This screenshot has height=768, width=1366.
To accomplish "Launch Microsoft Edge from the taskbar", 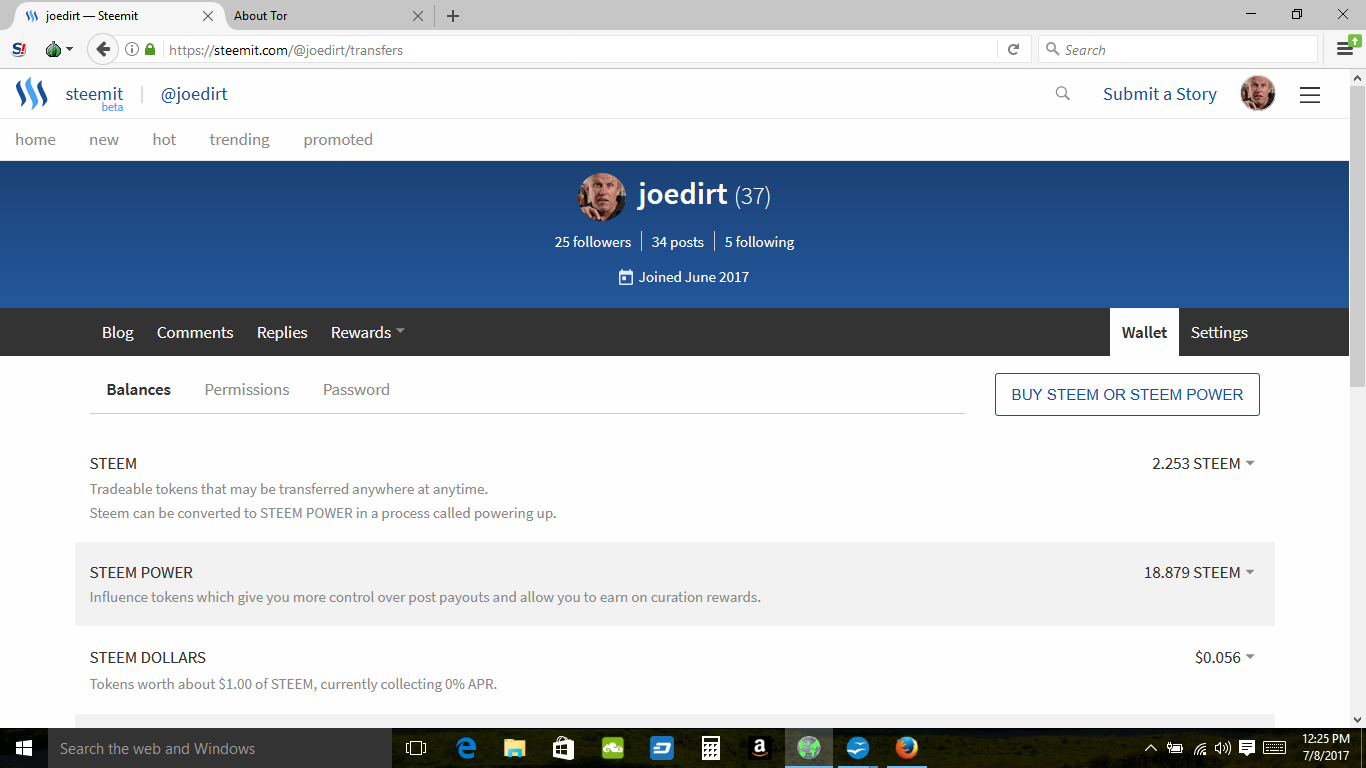I will coord(466,748).
